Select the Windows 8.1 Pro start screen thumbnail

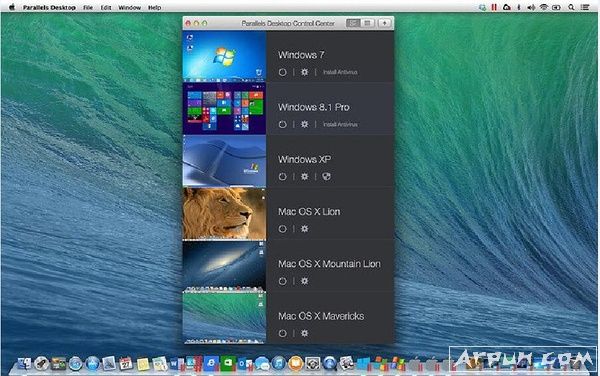pos(224,109)
